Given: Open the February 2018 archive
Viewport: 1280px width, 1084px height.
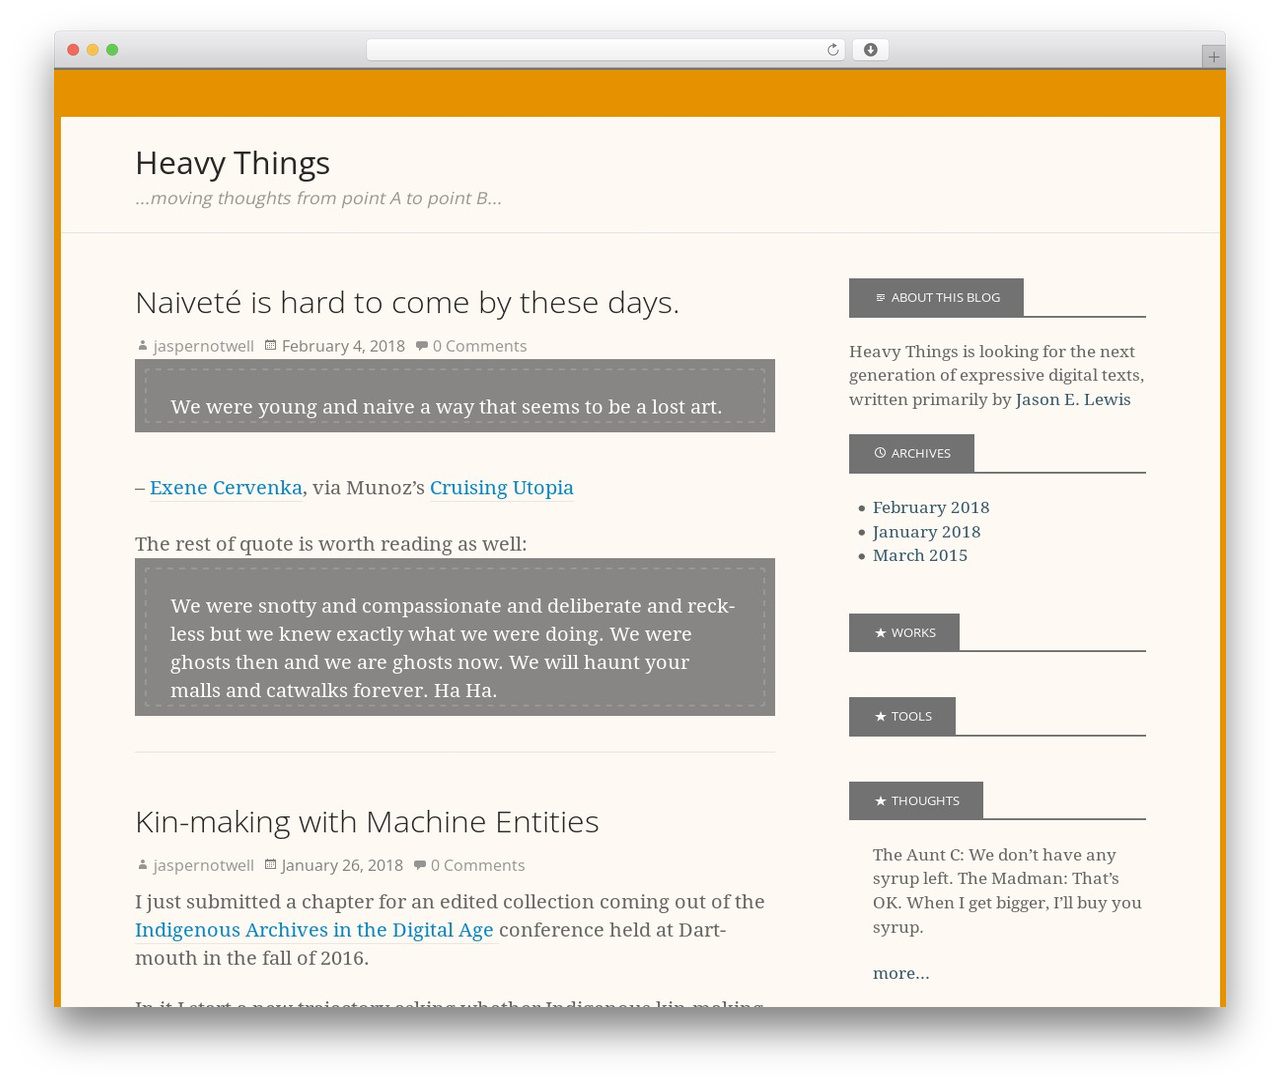Looking at the screenshot, I should coord(931,508).
